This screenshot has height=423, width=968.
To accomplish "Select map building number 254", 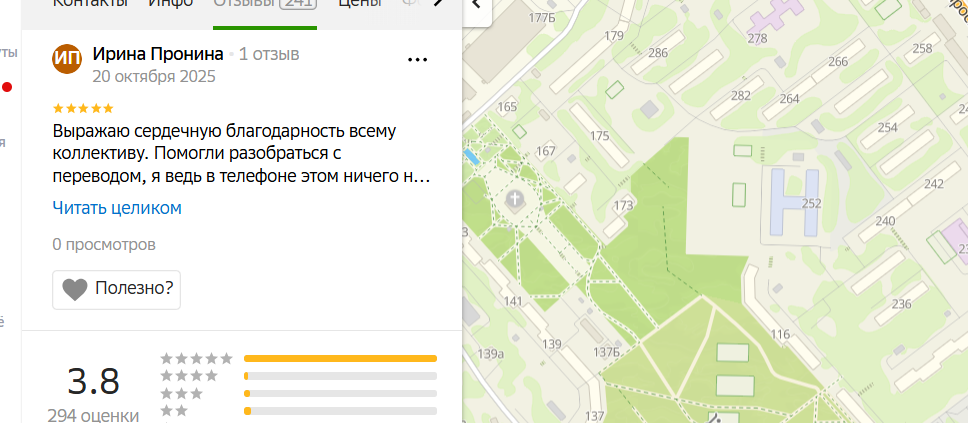I will pos(888,127).
